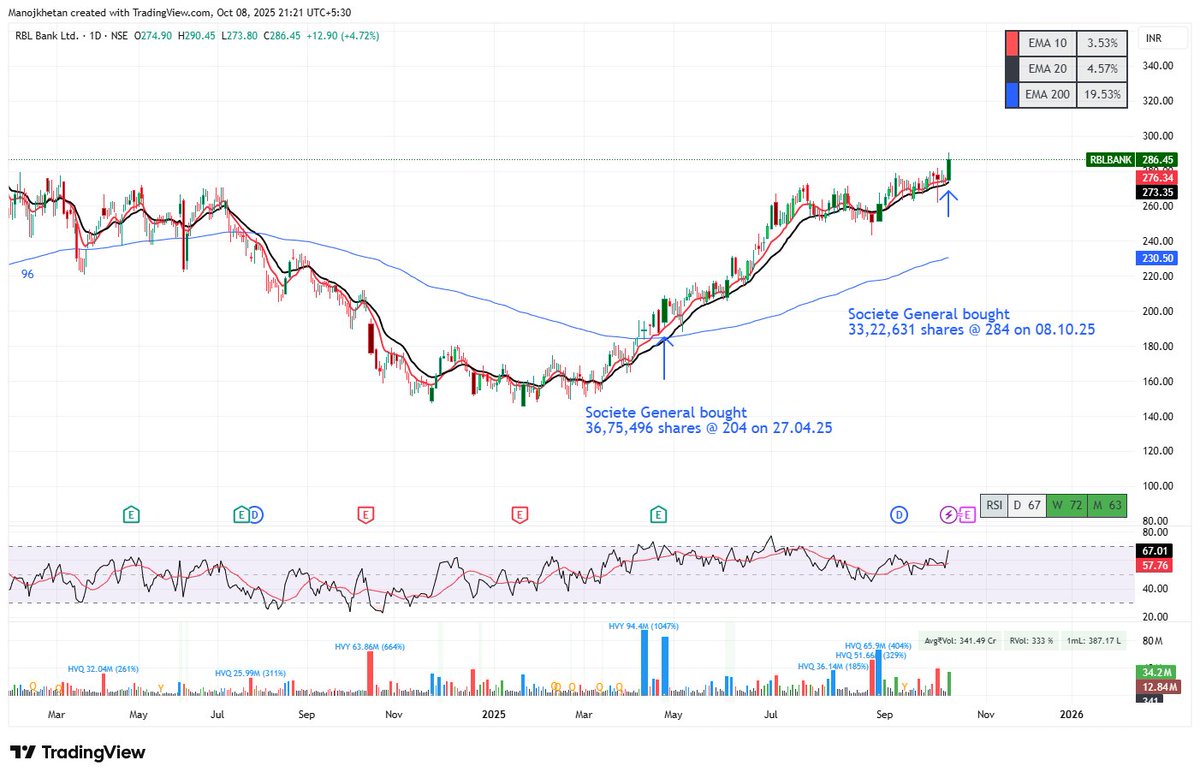Image resolution: width=1200 pixels, height=778 pixels.
Task: Click the 340.00 level on the price axis
Action: [x=1160, y=66]
